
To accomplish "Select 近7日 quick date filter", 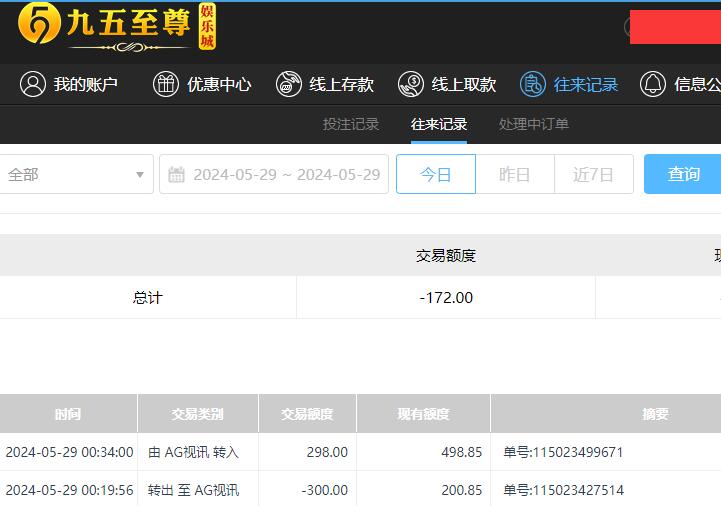I will 594,174.
